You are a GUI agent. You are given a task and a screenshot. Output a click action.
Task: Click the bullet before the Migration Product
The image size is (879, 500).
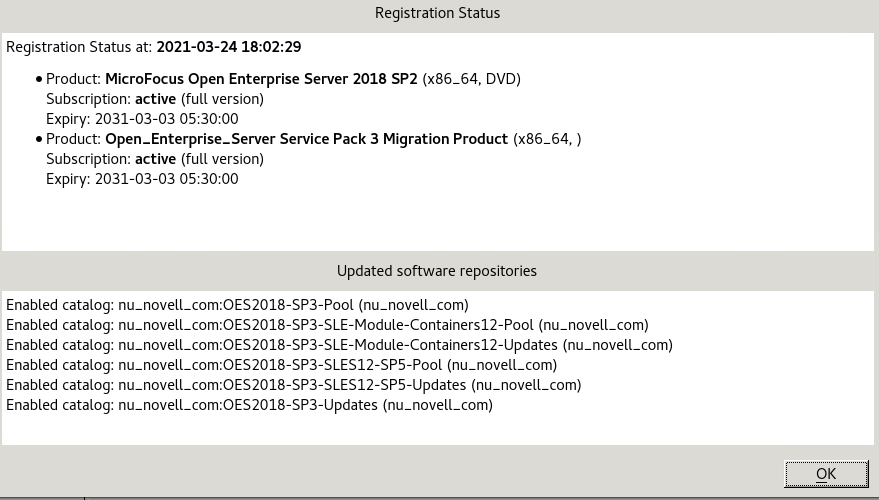click(39, 139)
